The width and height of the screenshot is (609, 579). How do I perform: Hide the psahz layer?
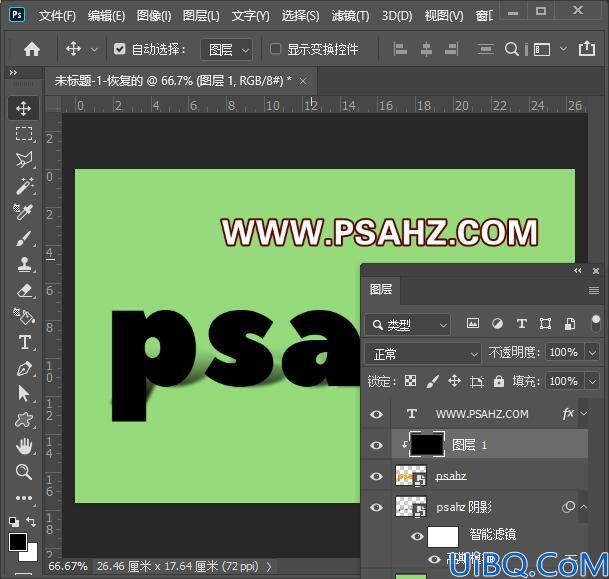click(x=376, y=476)
